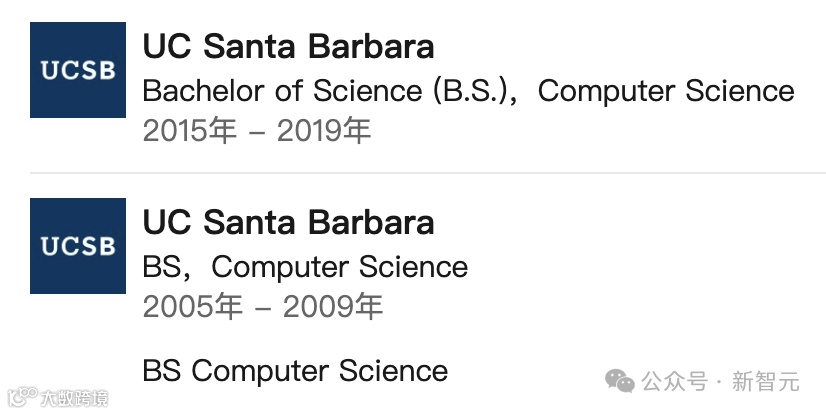The image size is (826, 414).
Task: Click the WeChat icon in the watermark
Action: [622, 380]
